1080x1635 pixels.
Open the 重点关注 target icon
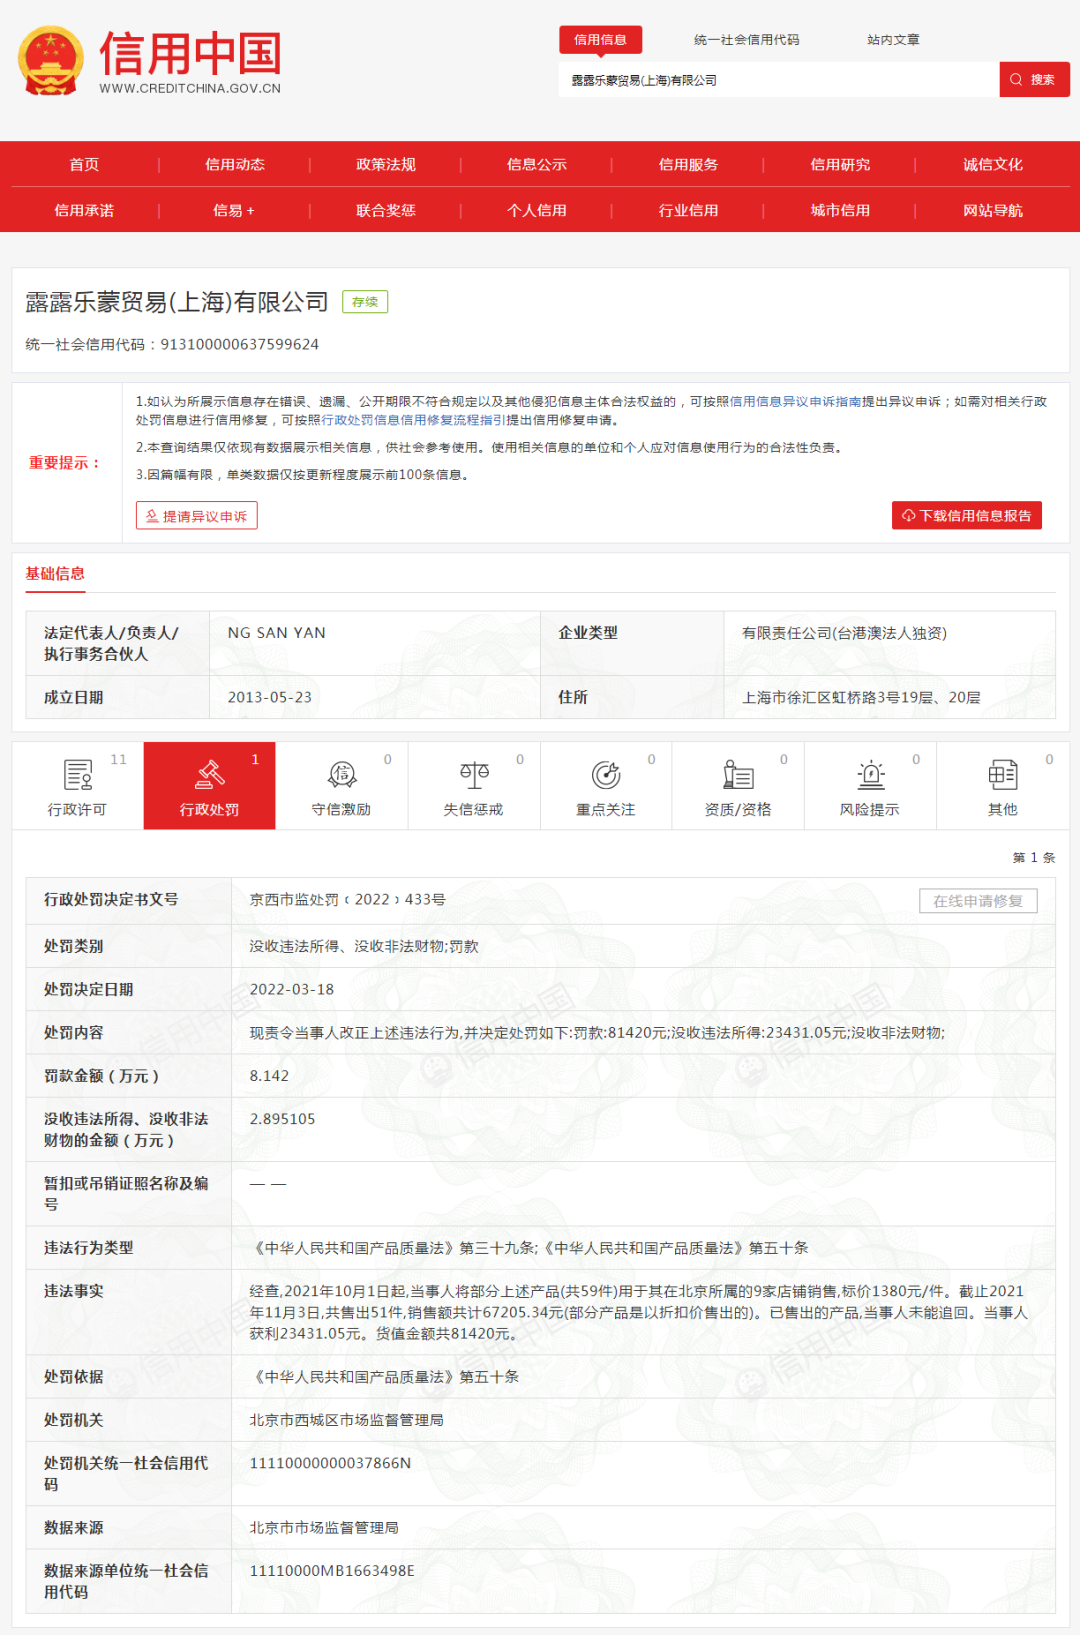(606, 775)
